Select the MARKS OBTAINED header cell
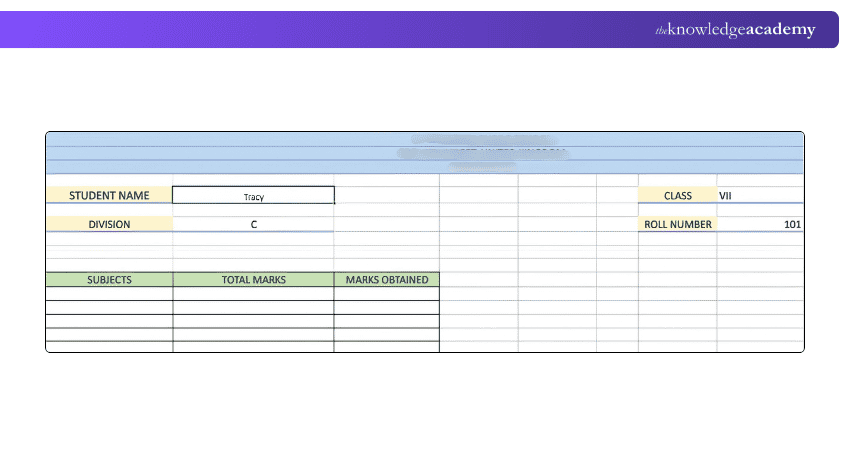Image resolution: width=850 pixels, height=450 pixels. [x=387, y=280]
